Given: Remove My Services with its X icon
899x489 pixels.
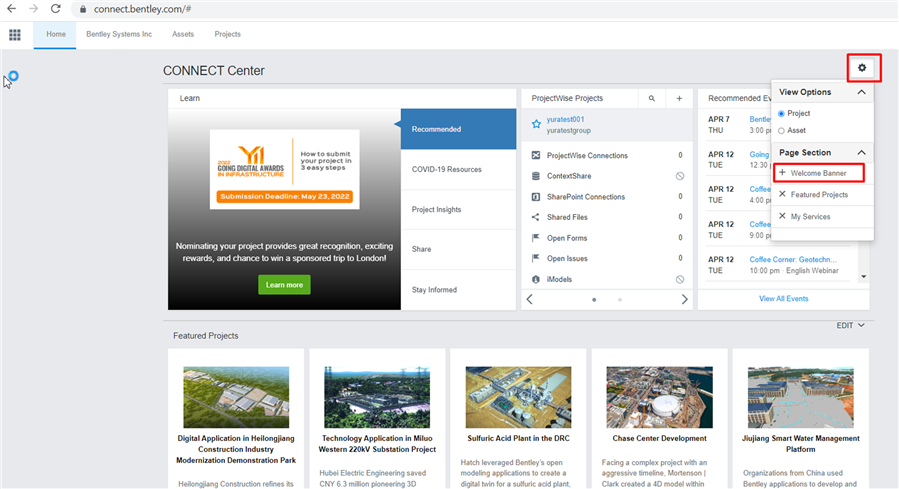Looking at the screenshot, I should [782, 216].
